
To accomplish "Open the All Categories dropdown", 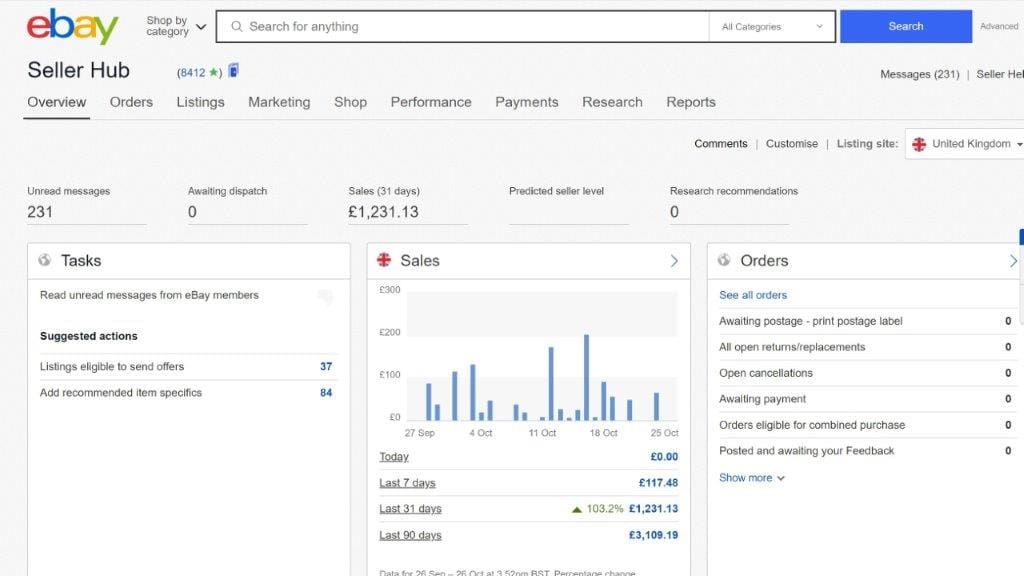I will (x=772, y=27).
